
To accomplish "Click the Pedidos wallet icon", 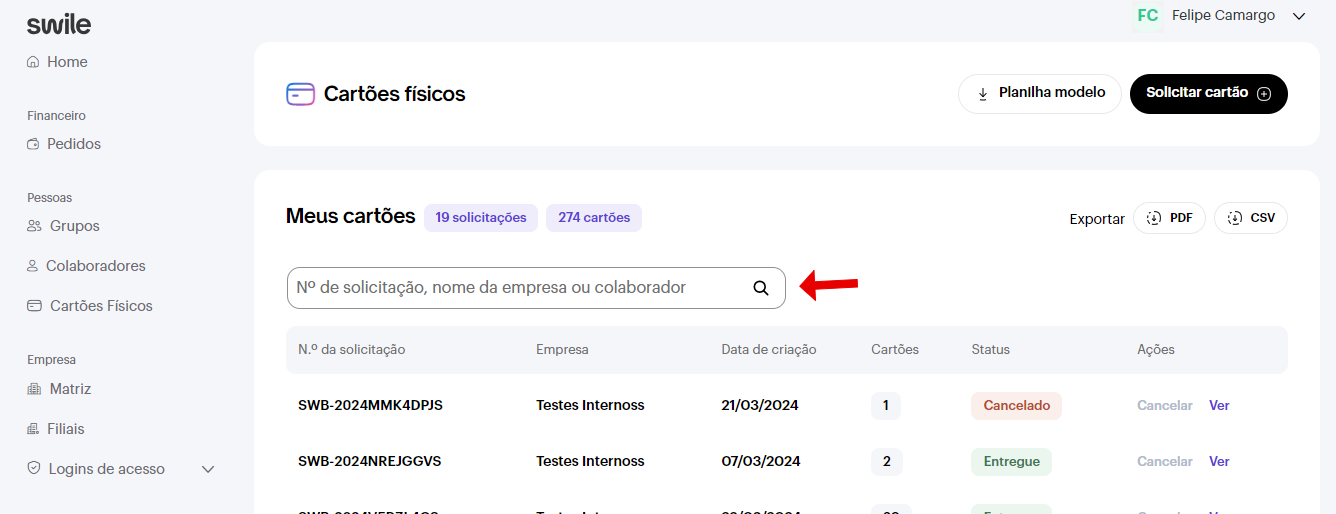I will click(33, 144).
